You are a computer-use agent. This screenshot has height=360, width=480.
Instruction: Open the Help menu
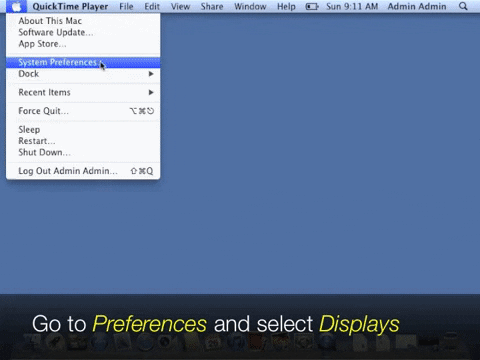pyautogui.click(x=286, y=6)
